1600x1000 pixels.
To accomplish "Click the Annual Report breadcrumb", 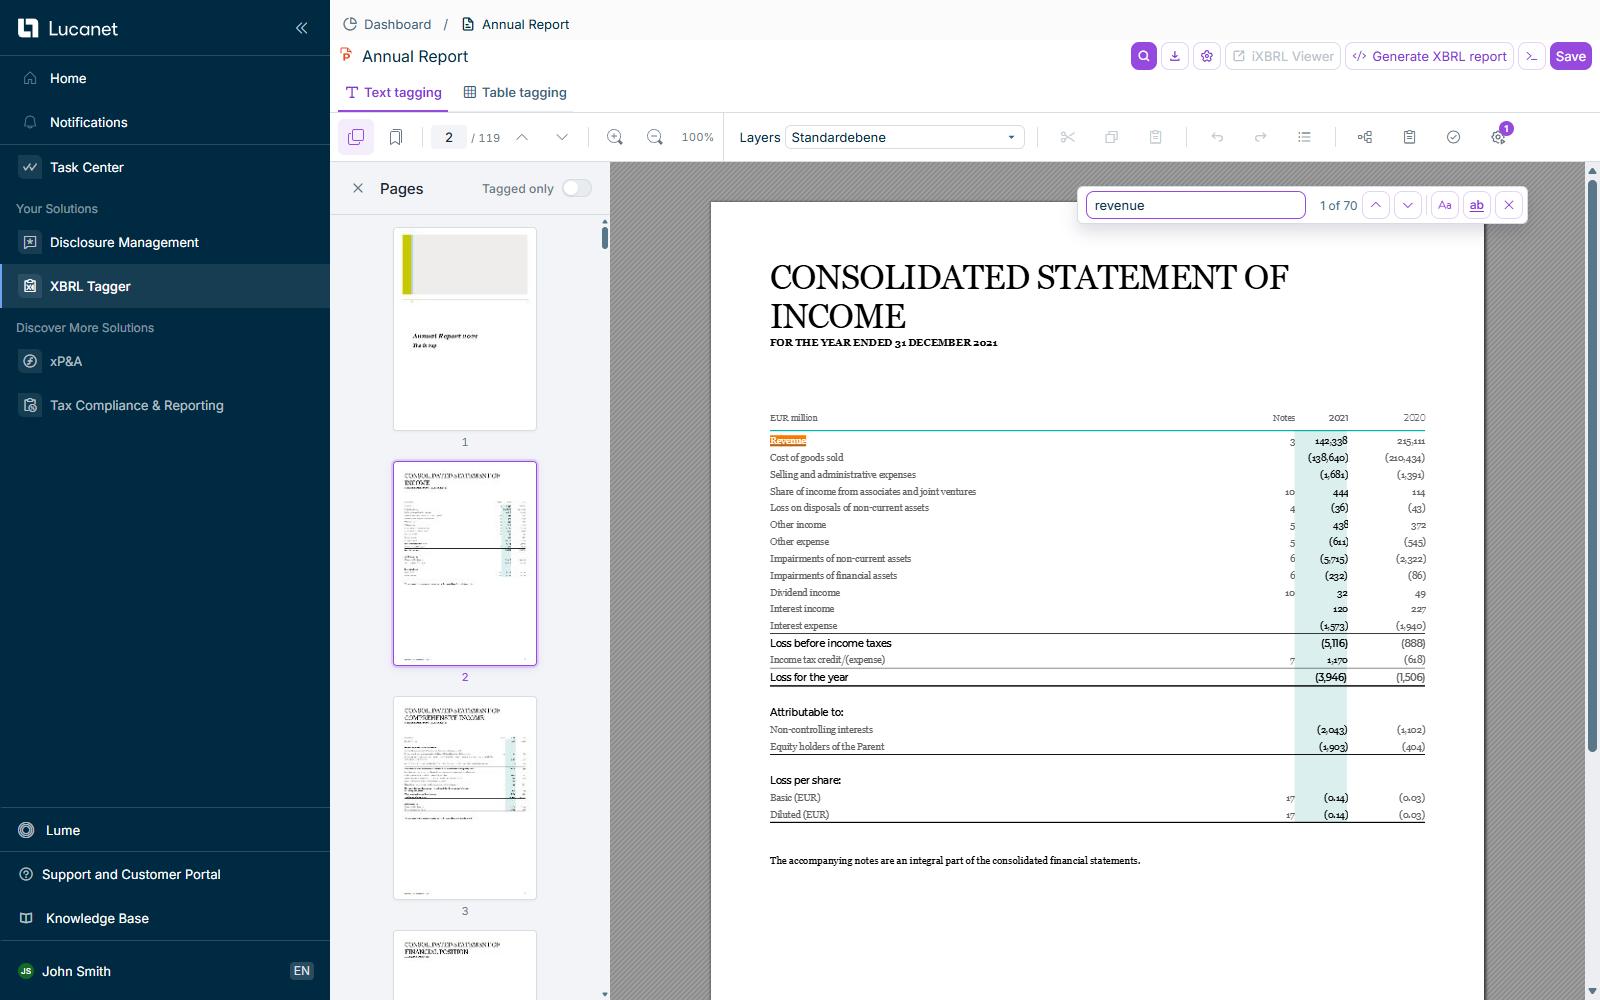I will (x=515, y=24).
